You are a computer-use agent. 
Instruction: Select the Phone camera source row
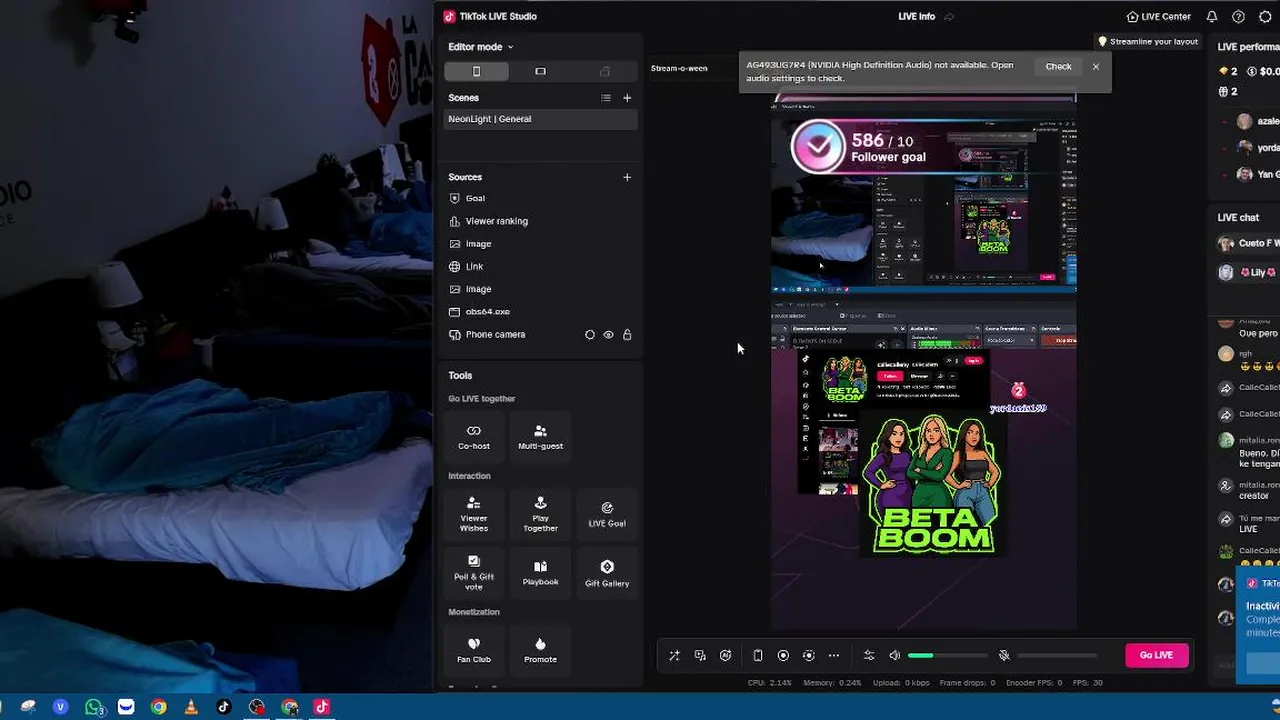540,335
